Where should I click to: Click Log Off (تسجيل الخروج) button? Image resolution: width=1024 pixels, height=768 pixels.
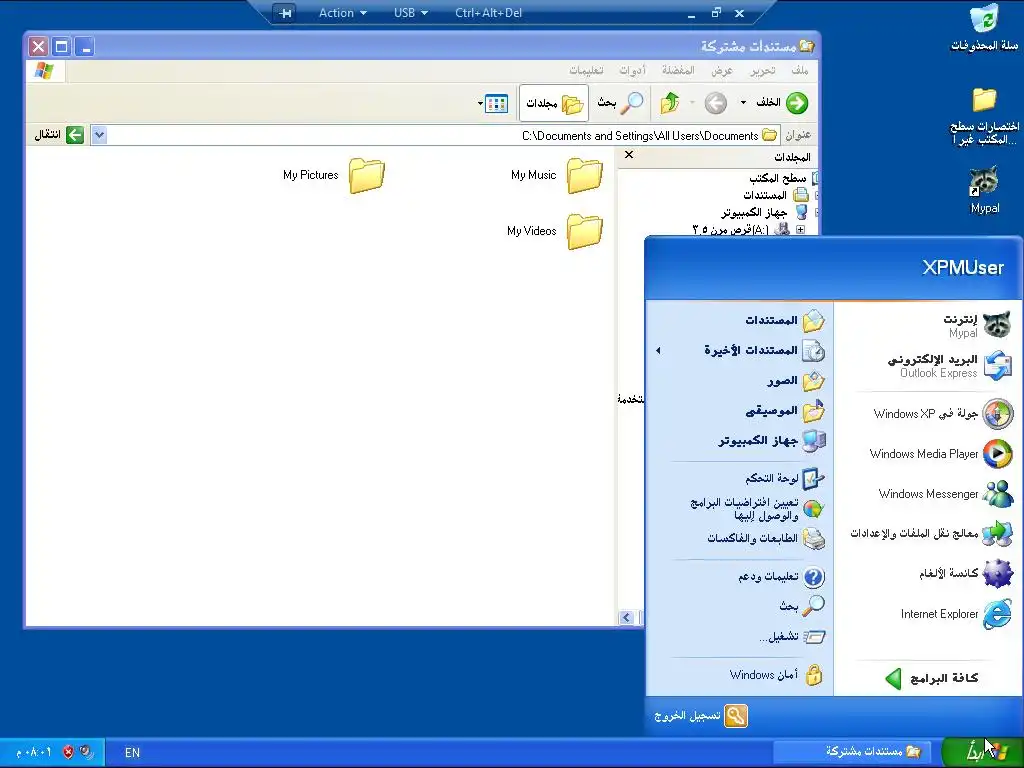coord(701,716)
